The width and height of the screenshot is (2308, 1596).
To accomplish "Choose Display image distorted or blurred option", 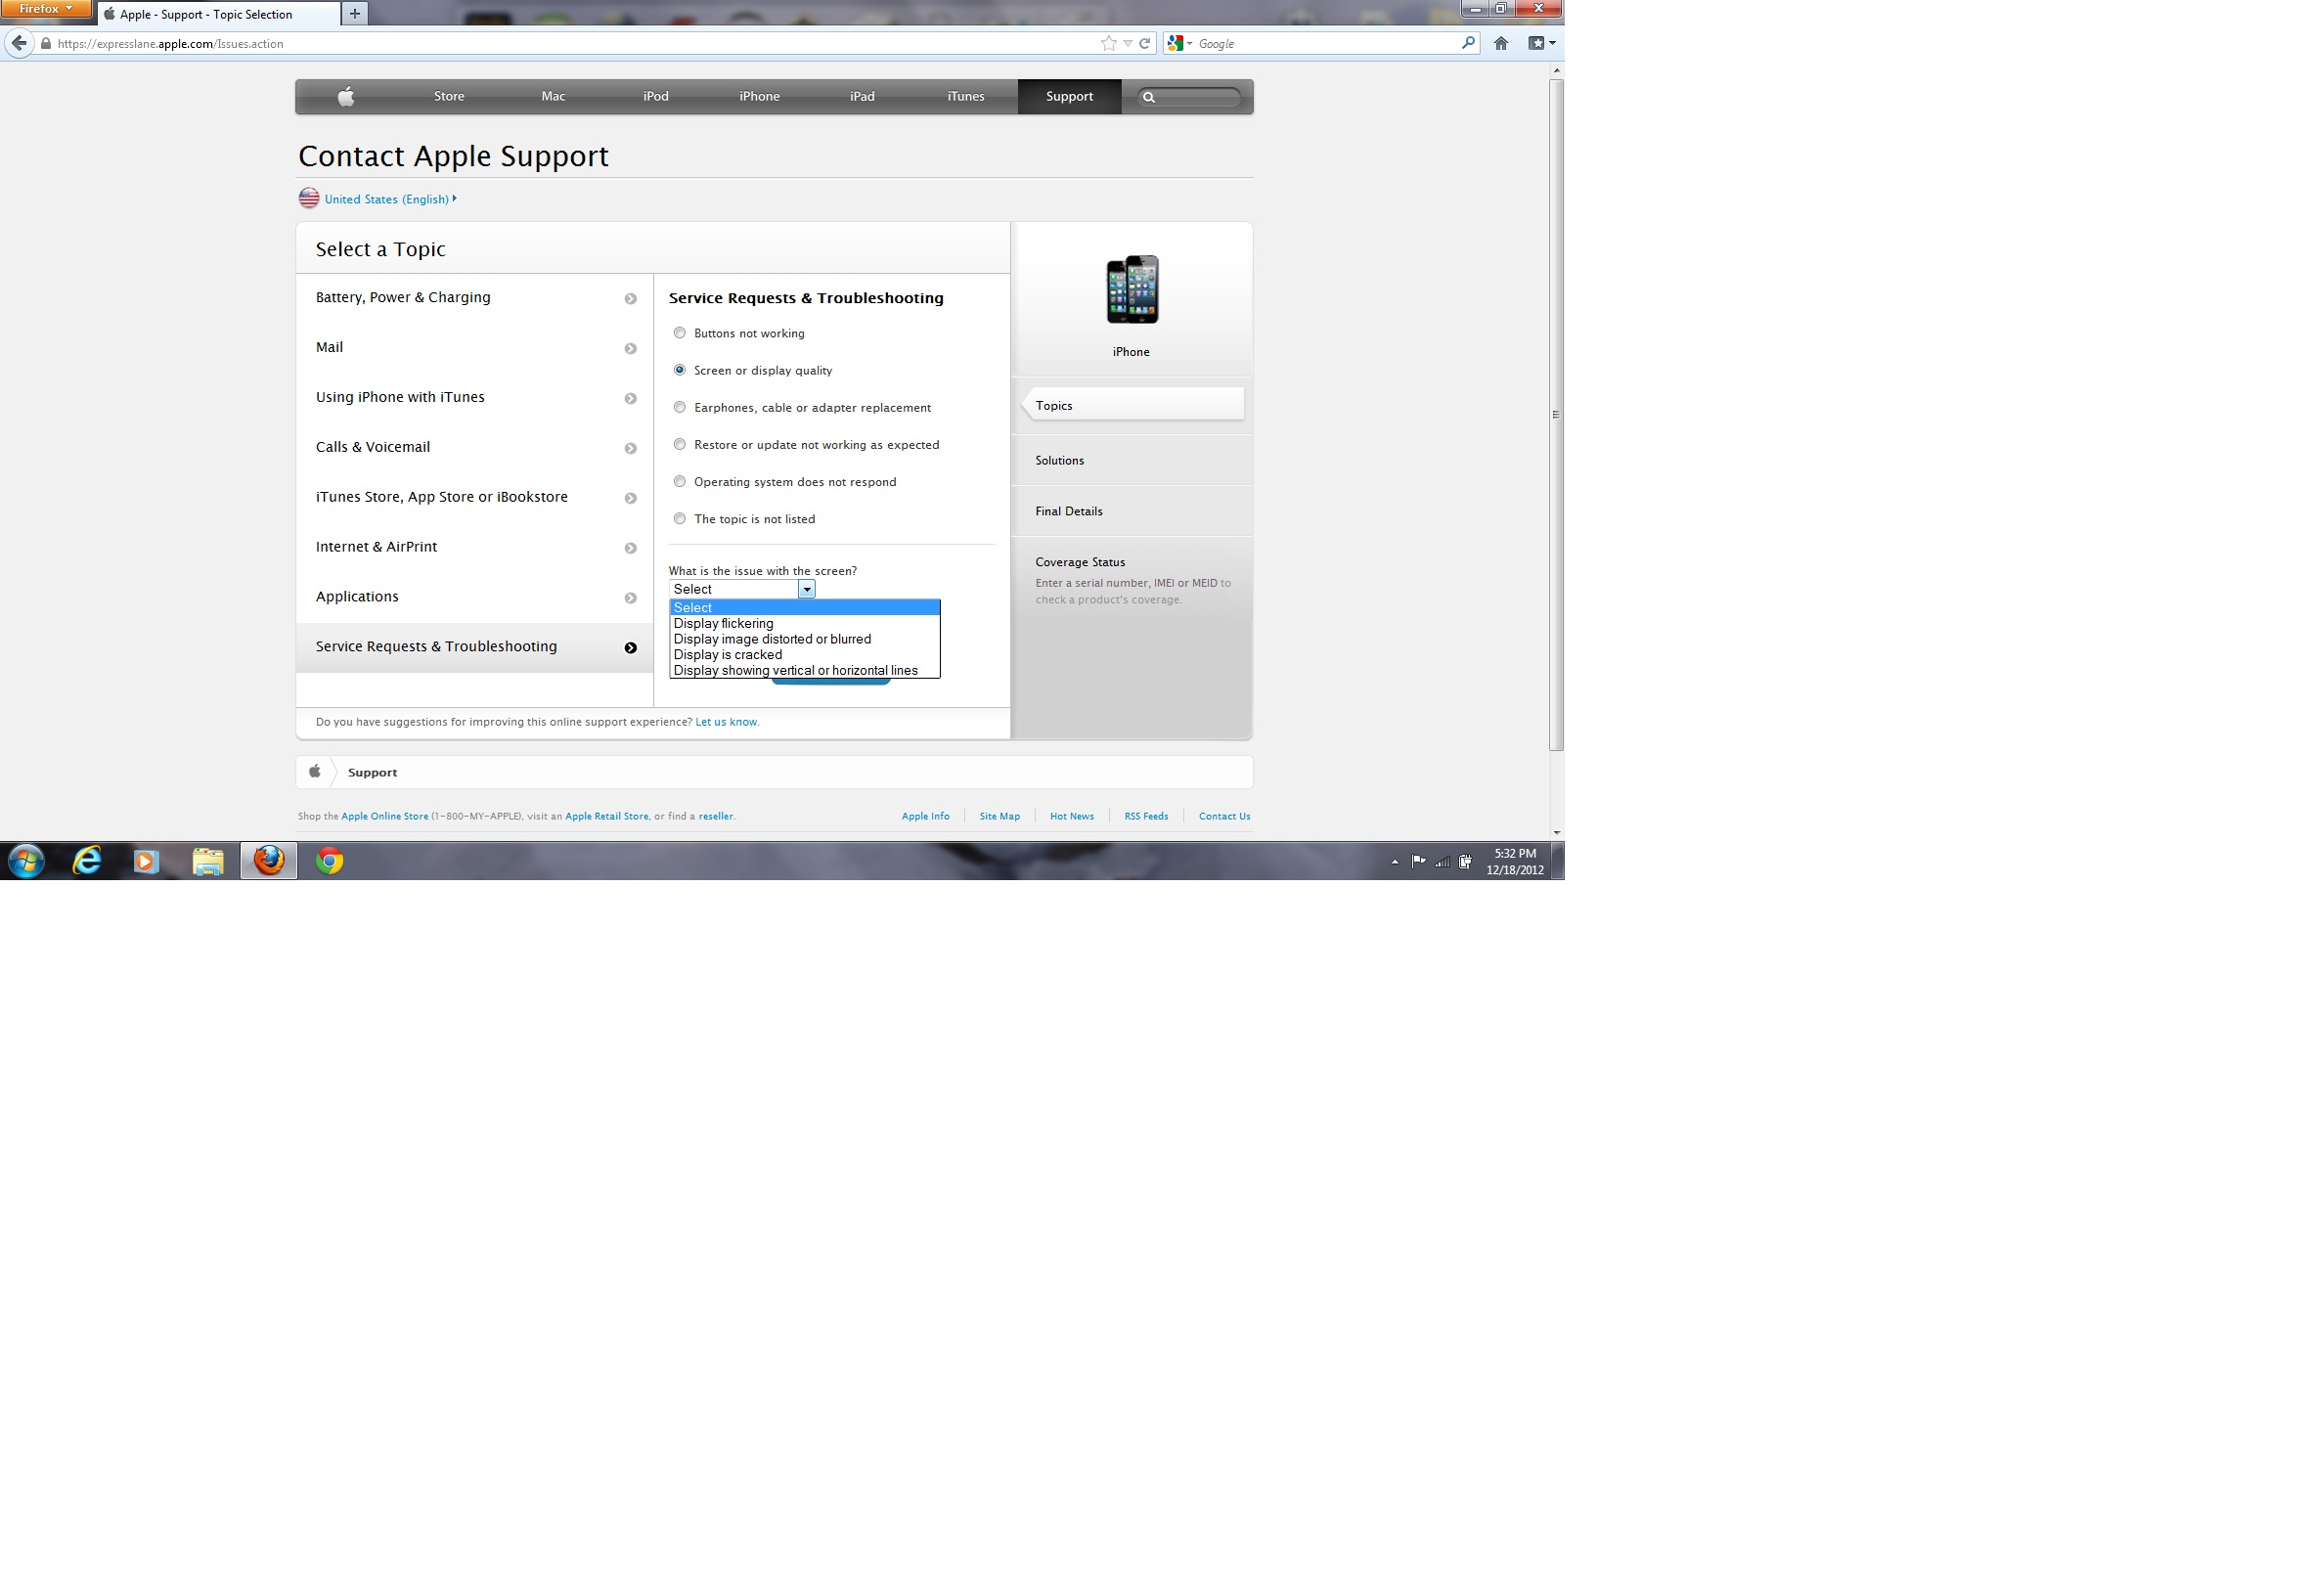I will pos(805,639).
